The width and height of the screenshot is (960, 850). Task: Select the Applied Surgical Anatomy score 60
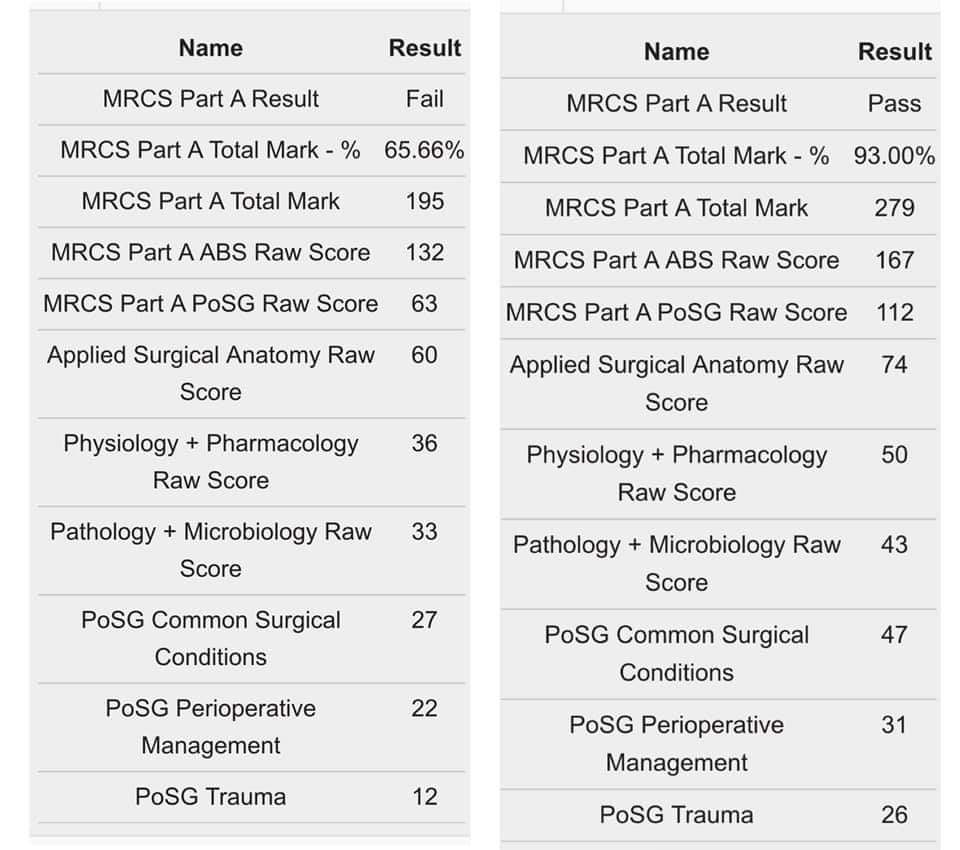pyautogui.click(x=424, y=355)
